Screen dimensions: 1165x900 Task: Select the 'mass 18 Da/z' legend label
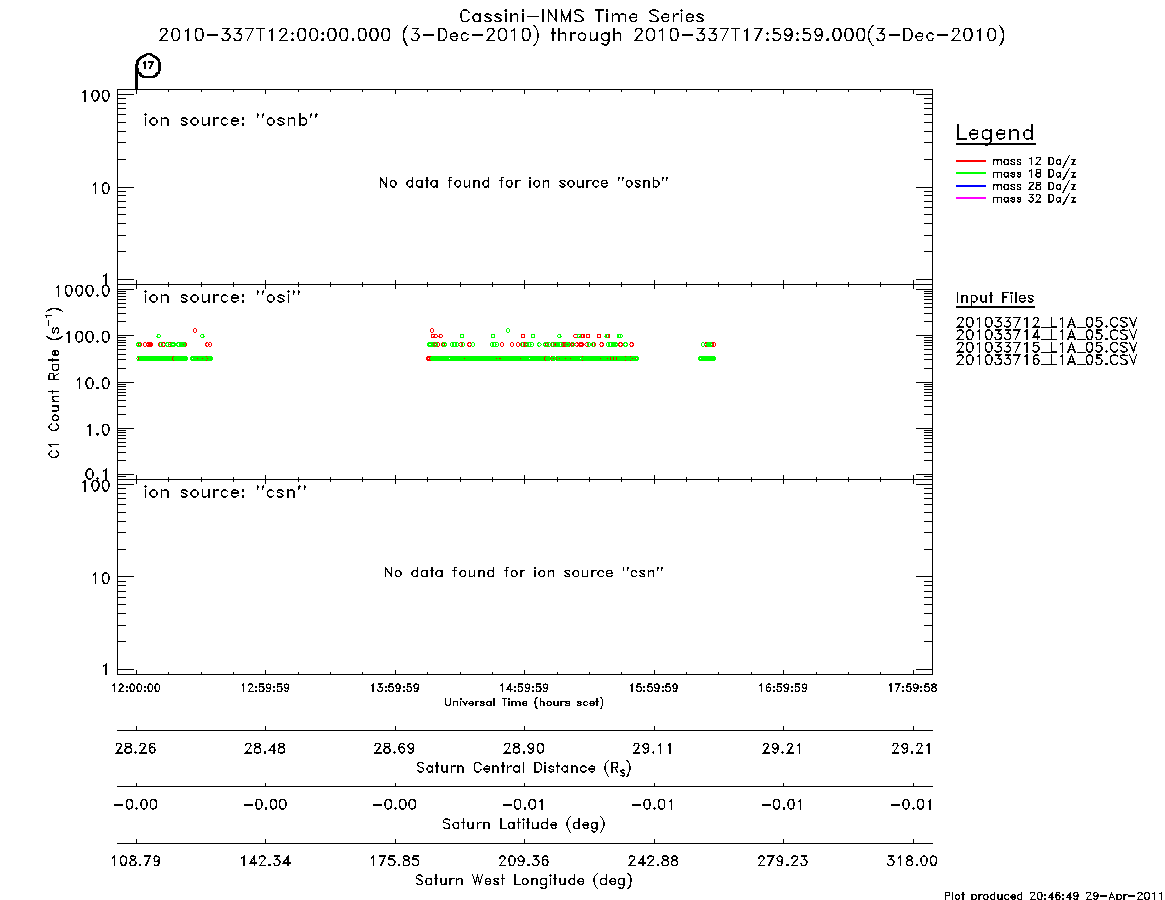point(1034,174)
